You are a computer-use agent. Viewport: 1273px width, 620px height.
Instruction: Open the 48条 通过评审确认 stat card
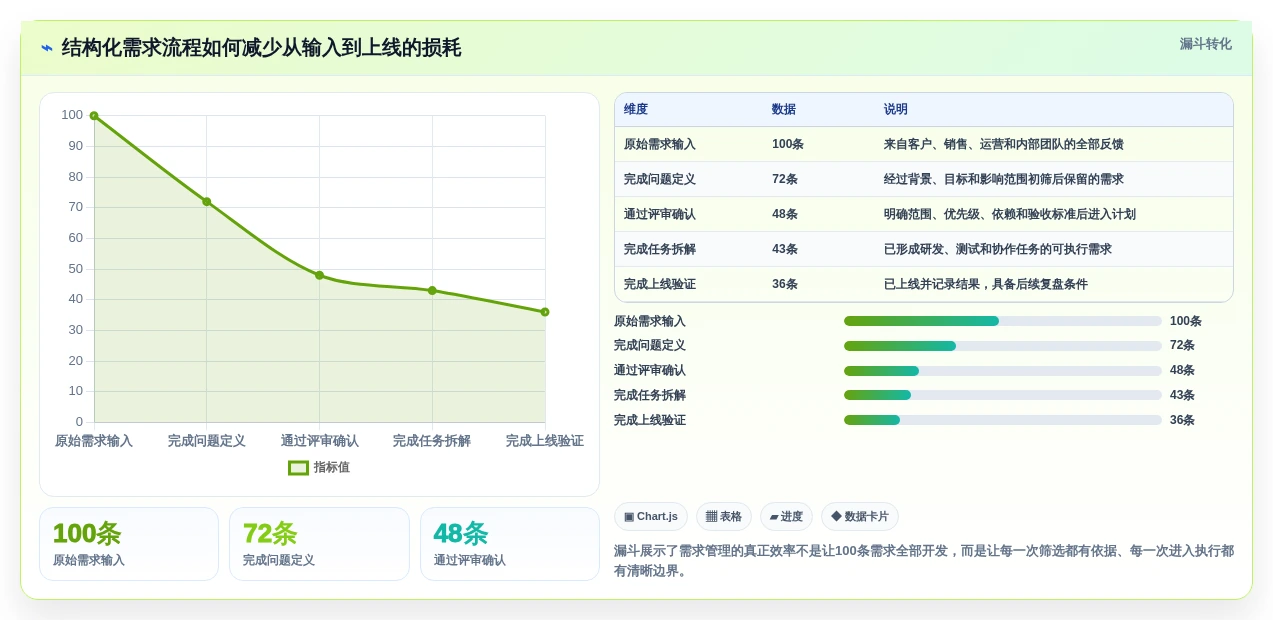click(x=510, y=544)
